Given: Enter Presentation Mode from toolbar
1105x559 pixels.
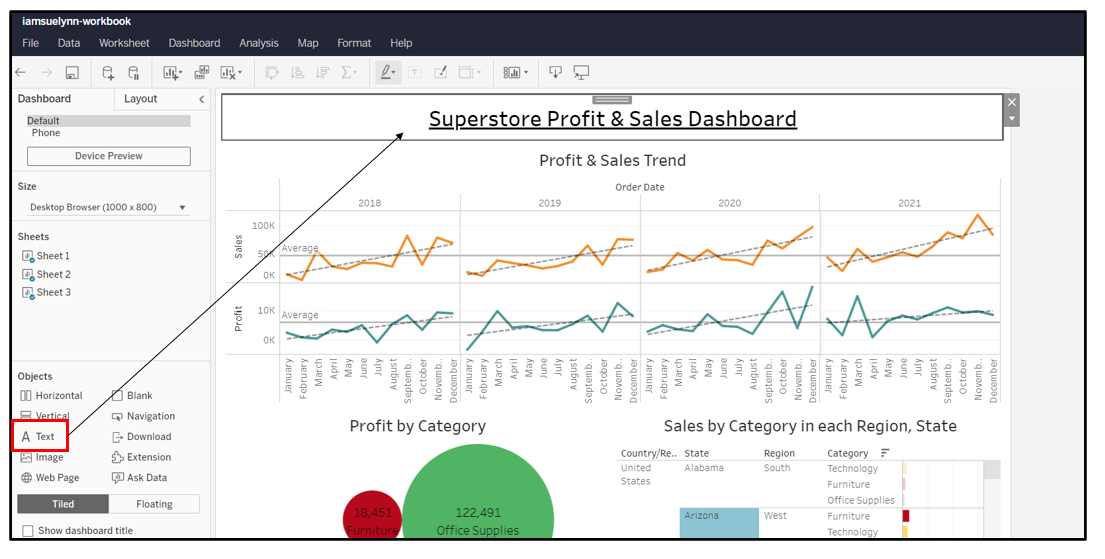Looking at the screenshot, I should 581,72.
